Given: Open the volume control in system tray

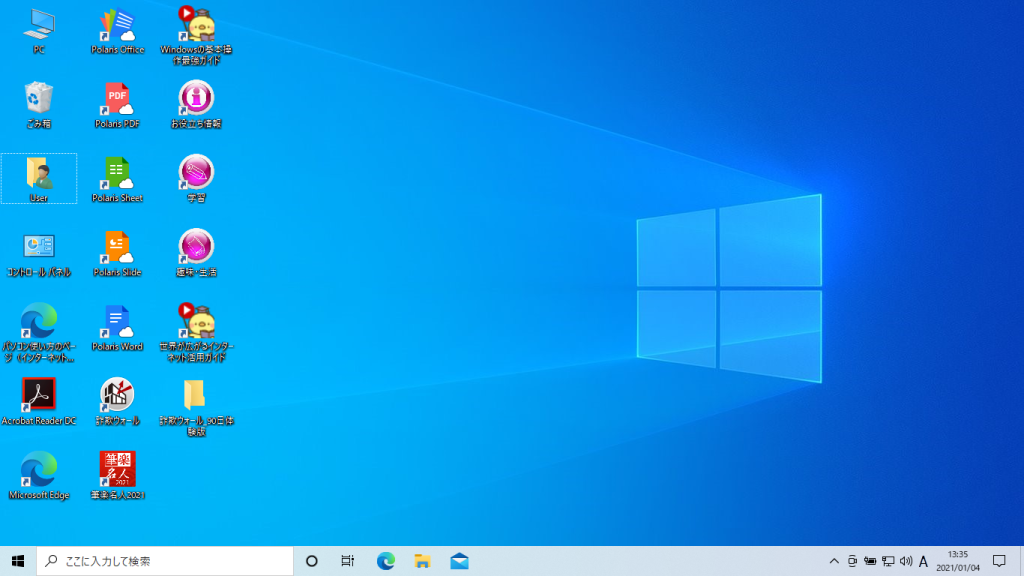Looking at the screenshot, I should (905, 561).
